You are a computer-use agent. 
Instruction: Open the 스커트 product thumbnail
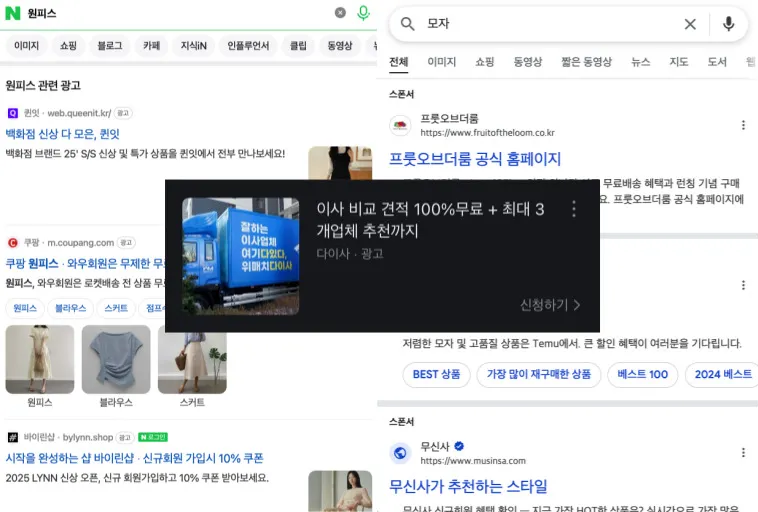point(192,363)
